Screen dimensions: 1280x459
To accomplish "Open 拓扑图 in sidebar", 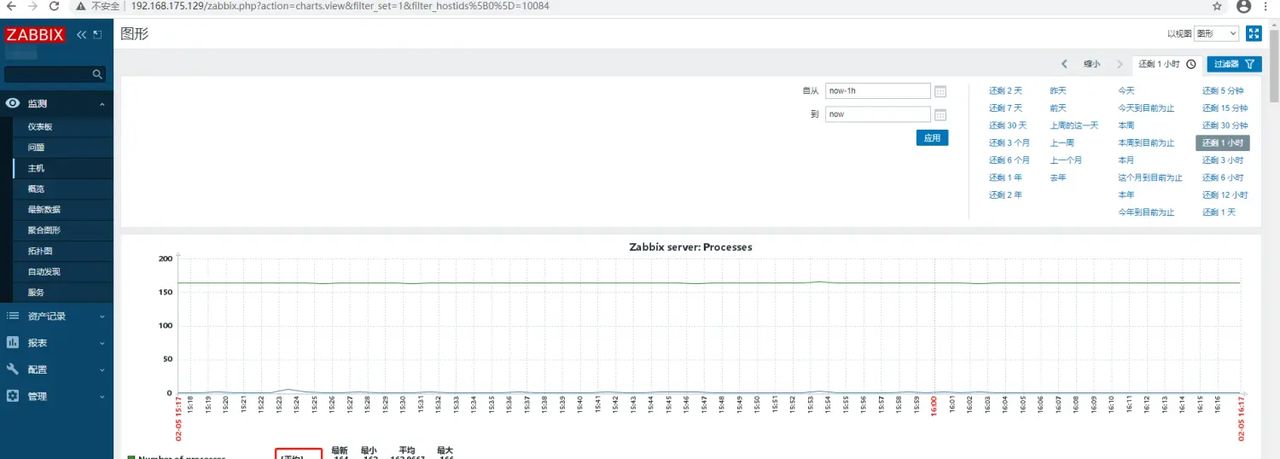I will pyautogui.click(x=40, y=251).
